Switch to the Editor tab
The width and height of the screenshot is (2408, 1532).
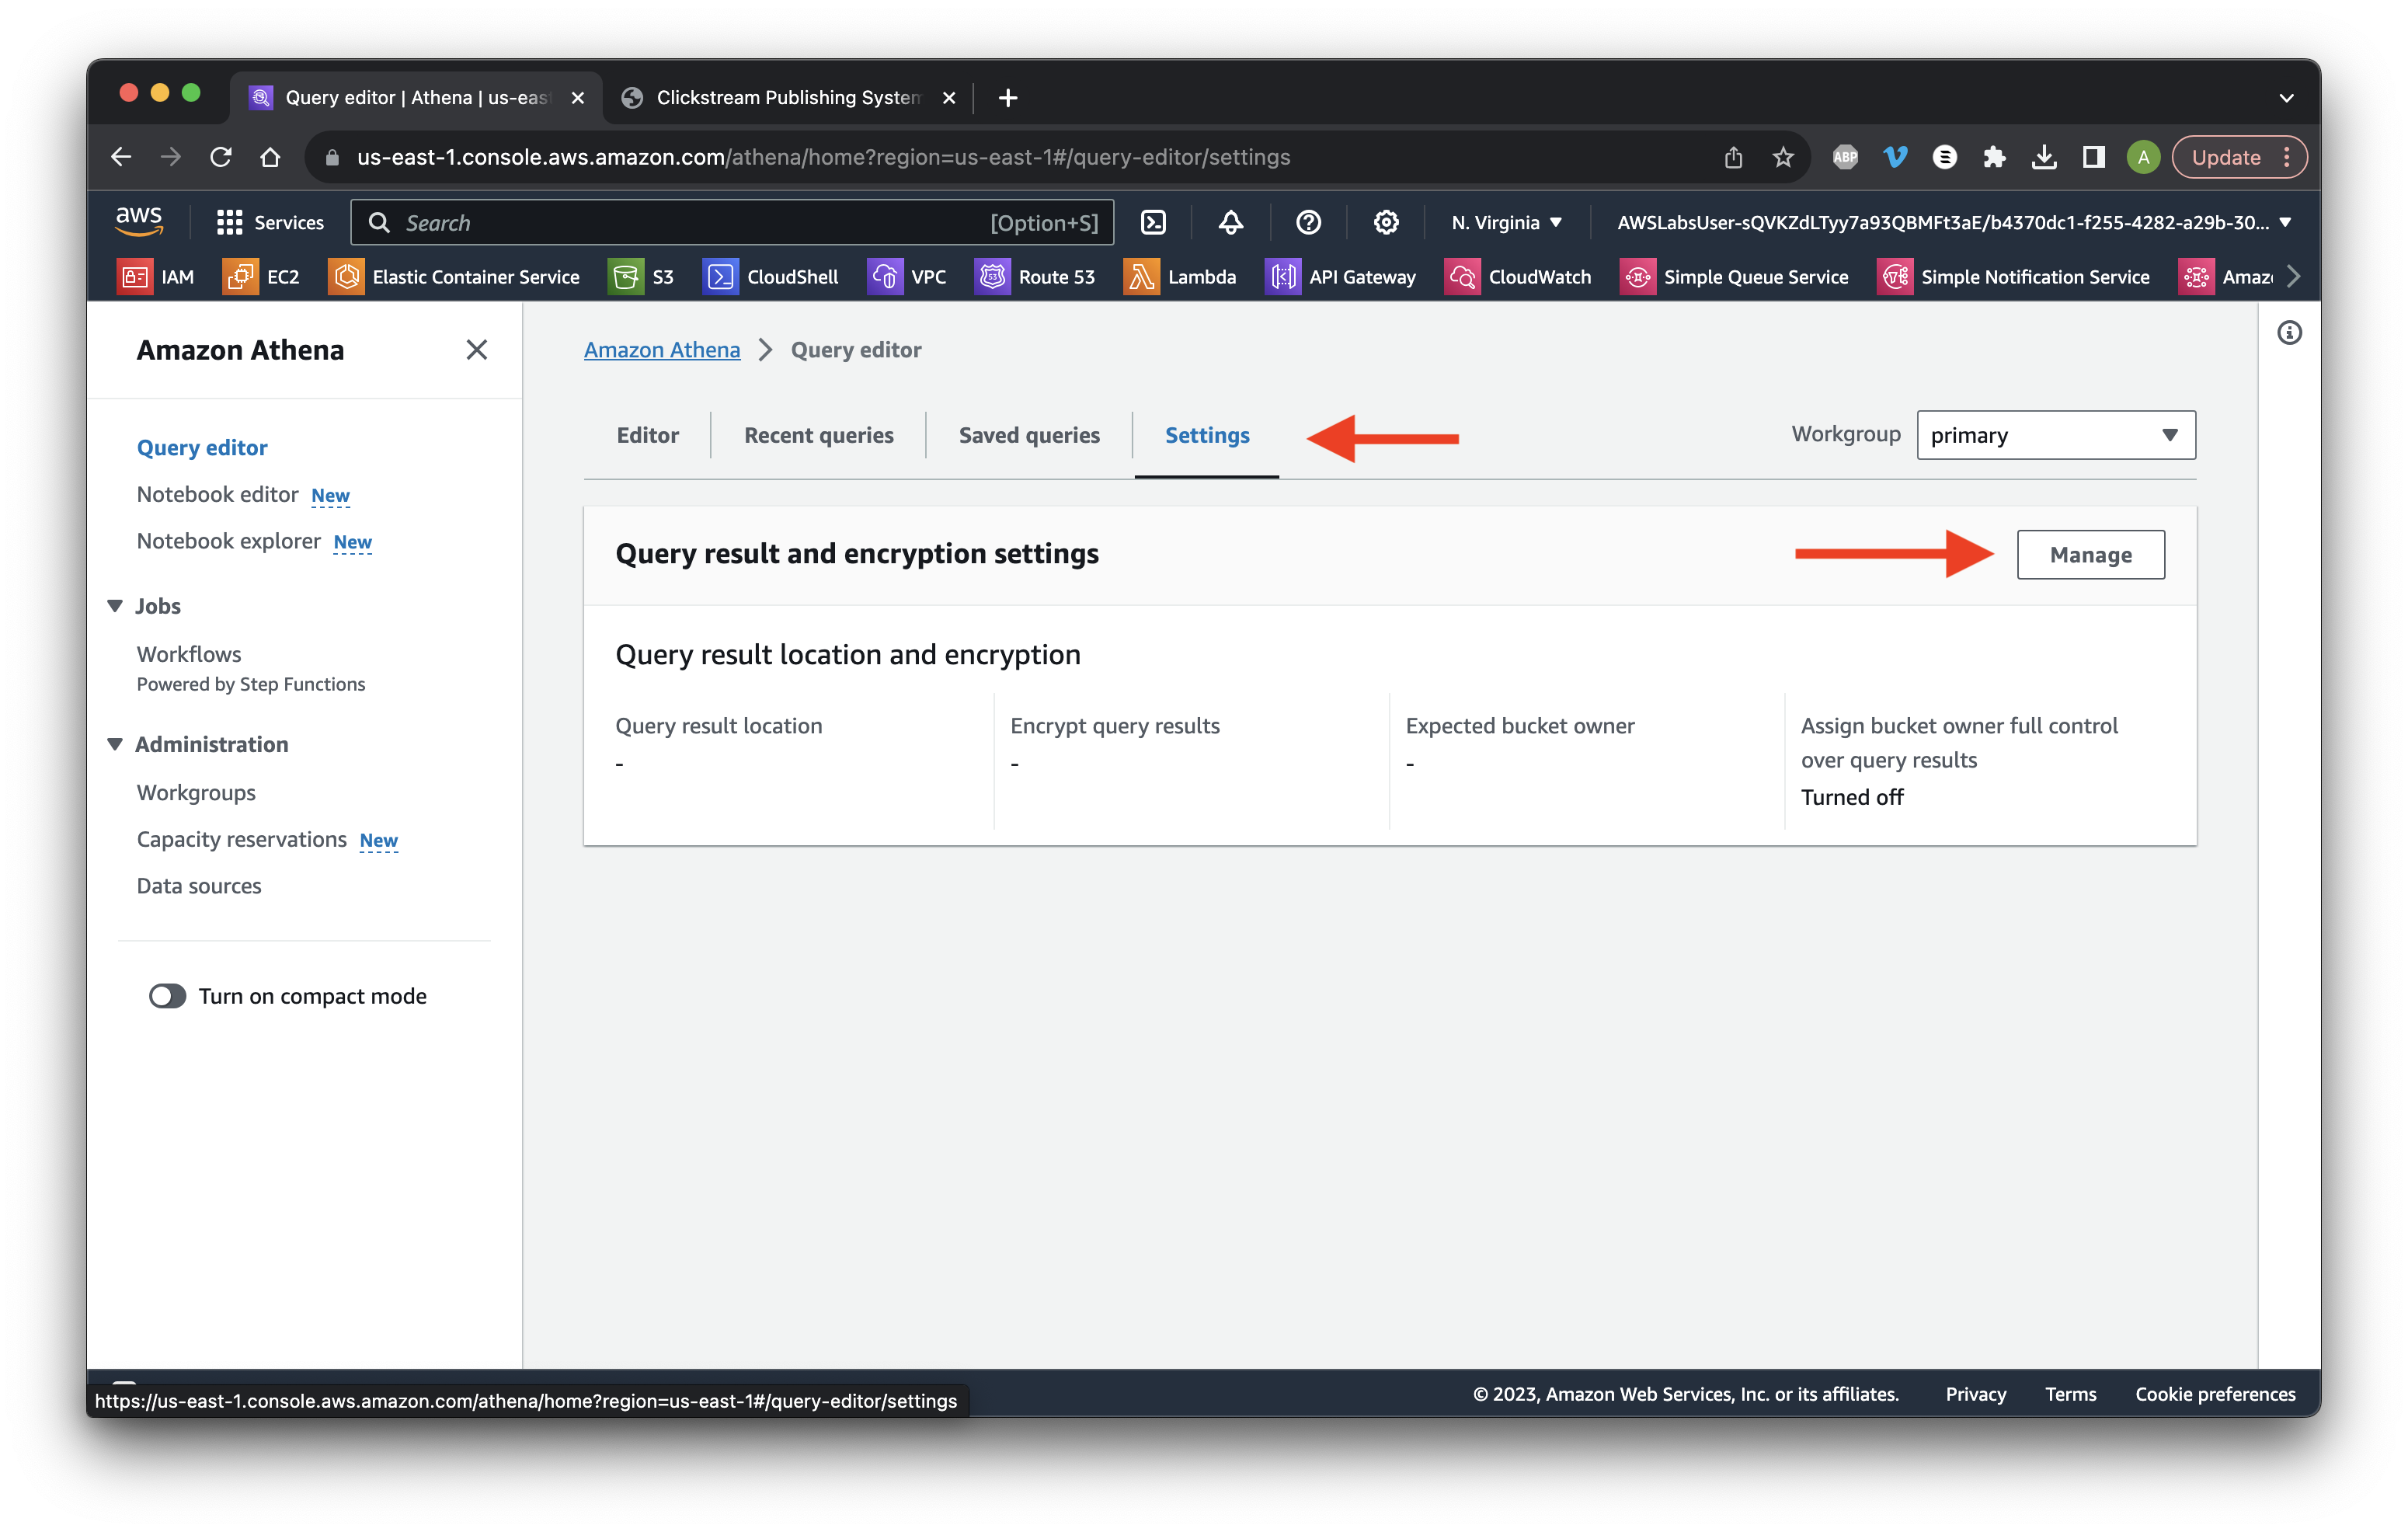pyautogui.click(x=647, y=435)
